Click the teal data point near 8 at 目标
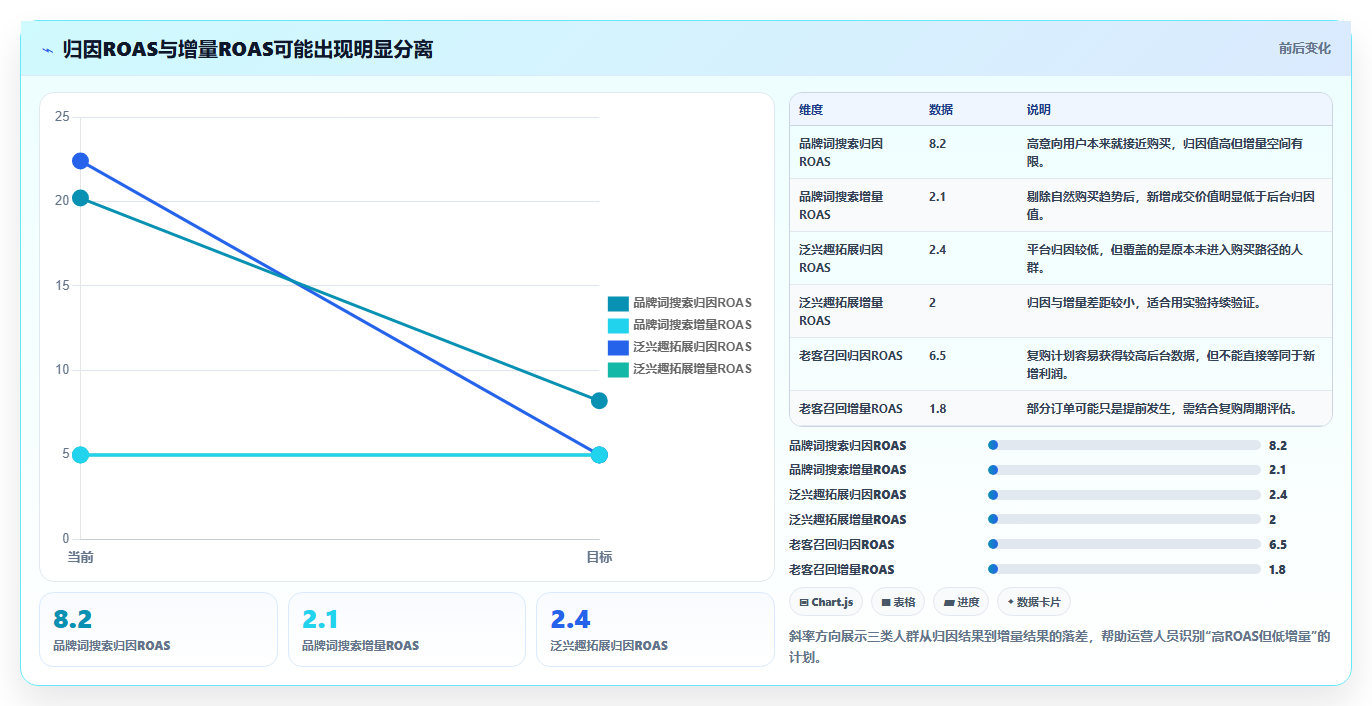Viewport: 1372px width, 706px height. tap(599, 401)
